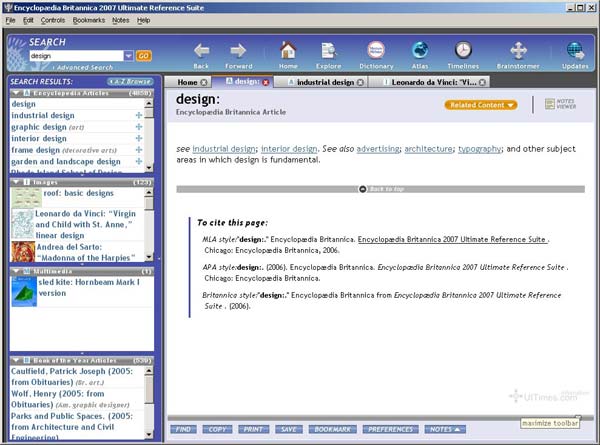Viewport: 600px width, 445px height.
Task: Switch to the Home tab
Action: 187,82
